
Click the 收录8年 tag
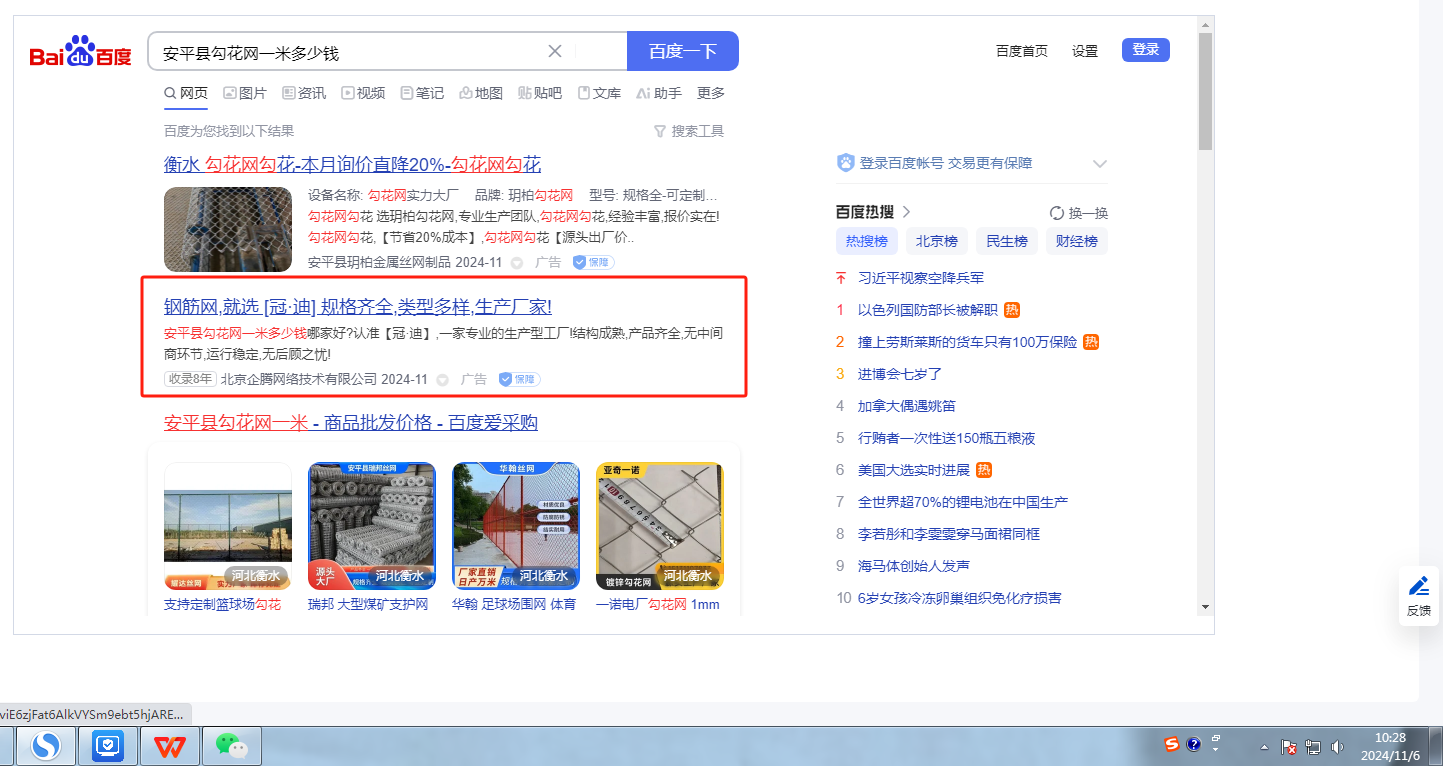coord(190,379)
